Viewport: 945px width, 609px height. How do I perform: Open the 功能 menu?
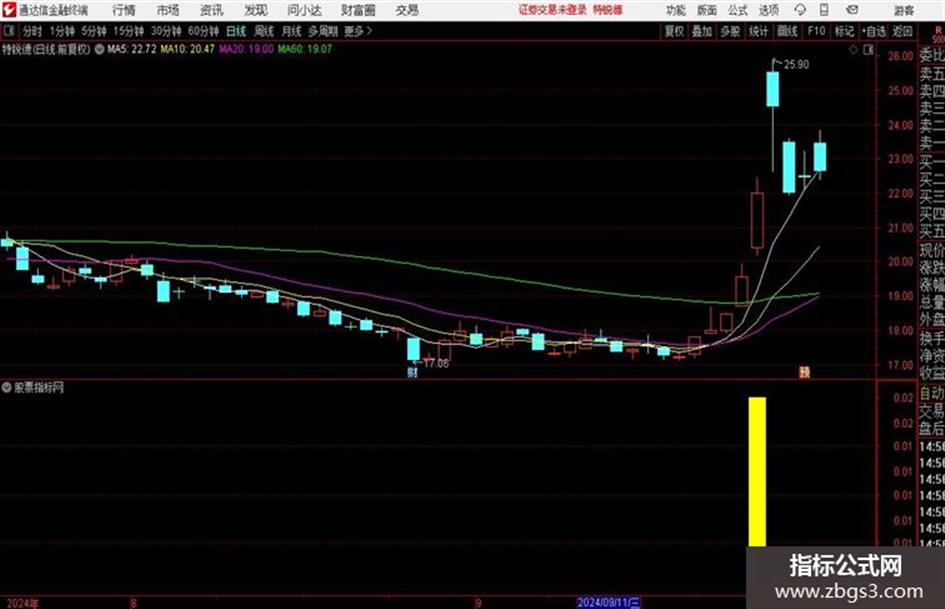(x=676, y=10)
